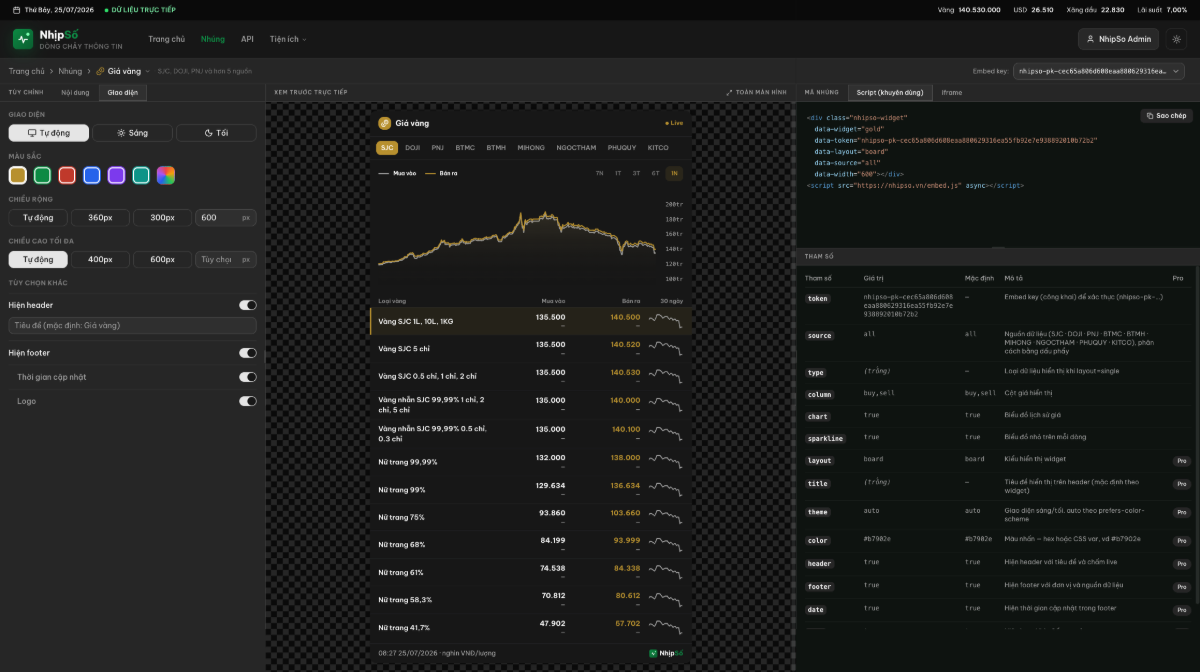Select the Sáng light theme option
The height and width of the screenshot is (672, 1200).
pos(132,133)
